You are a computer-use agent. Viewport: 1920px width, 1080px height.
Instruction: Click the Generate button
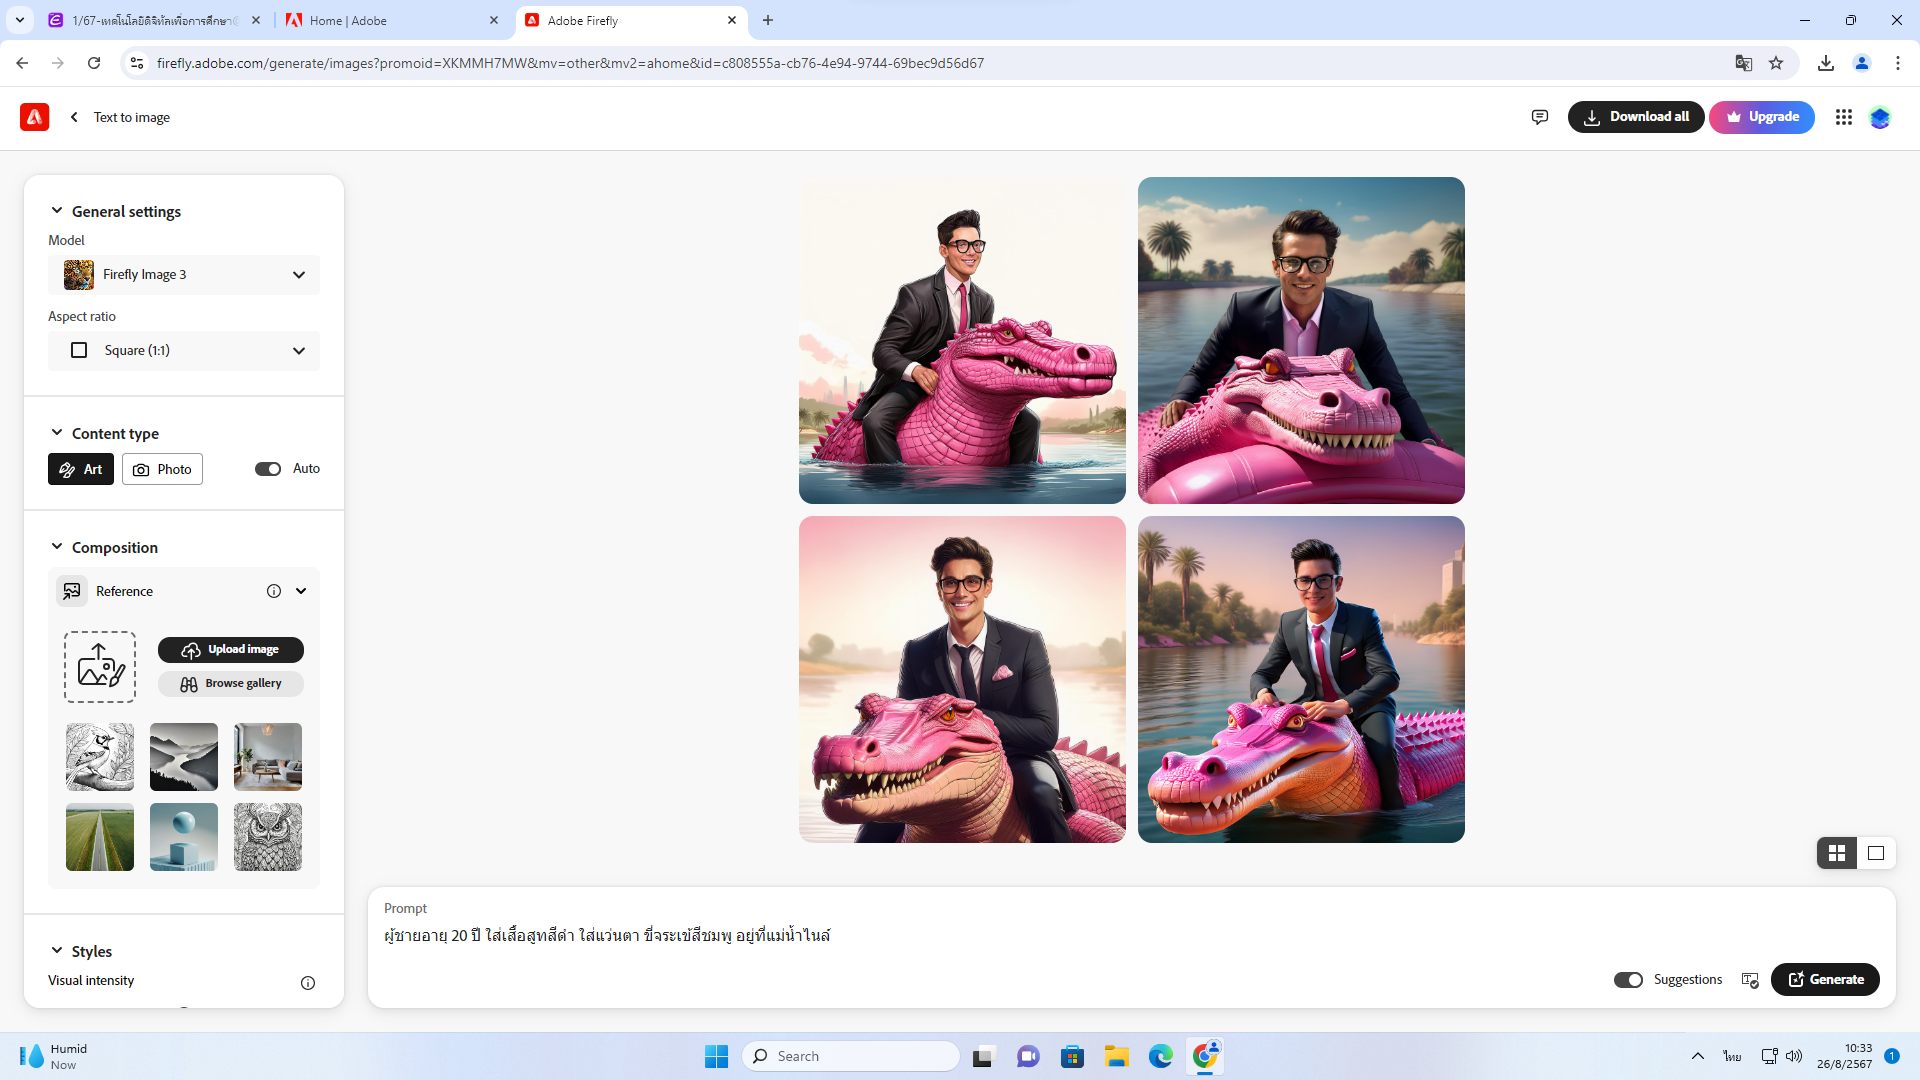(x=1825, y=980)
